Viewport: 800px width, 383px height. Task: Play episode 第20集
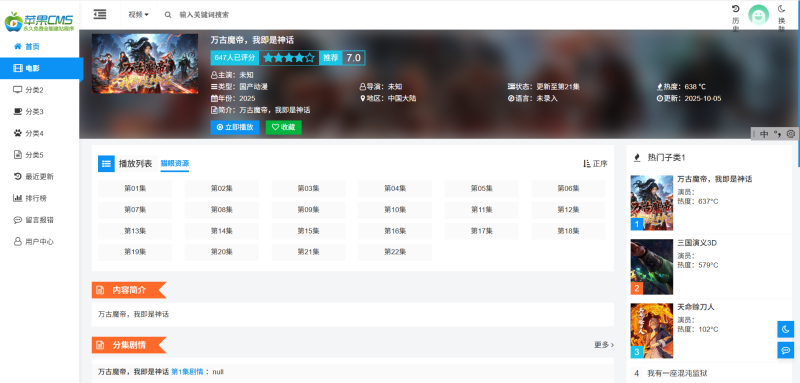(222, 252)
